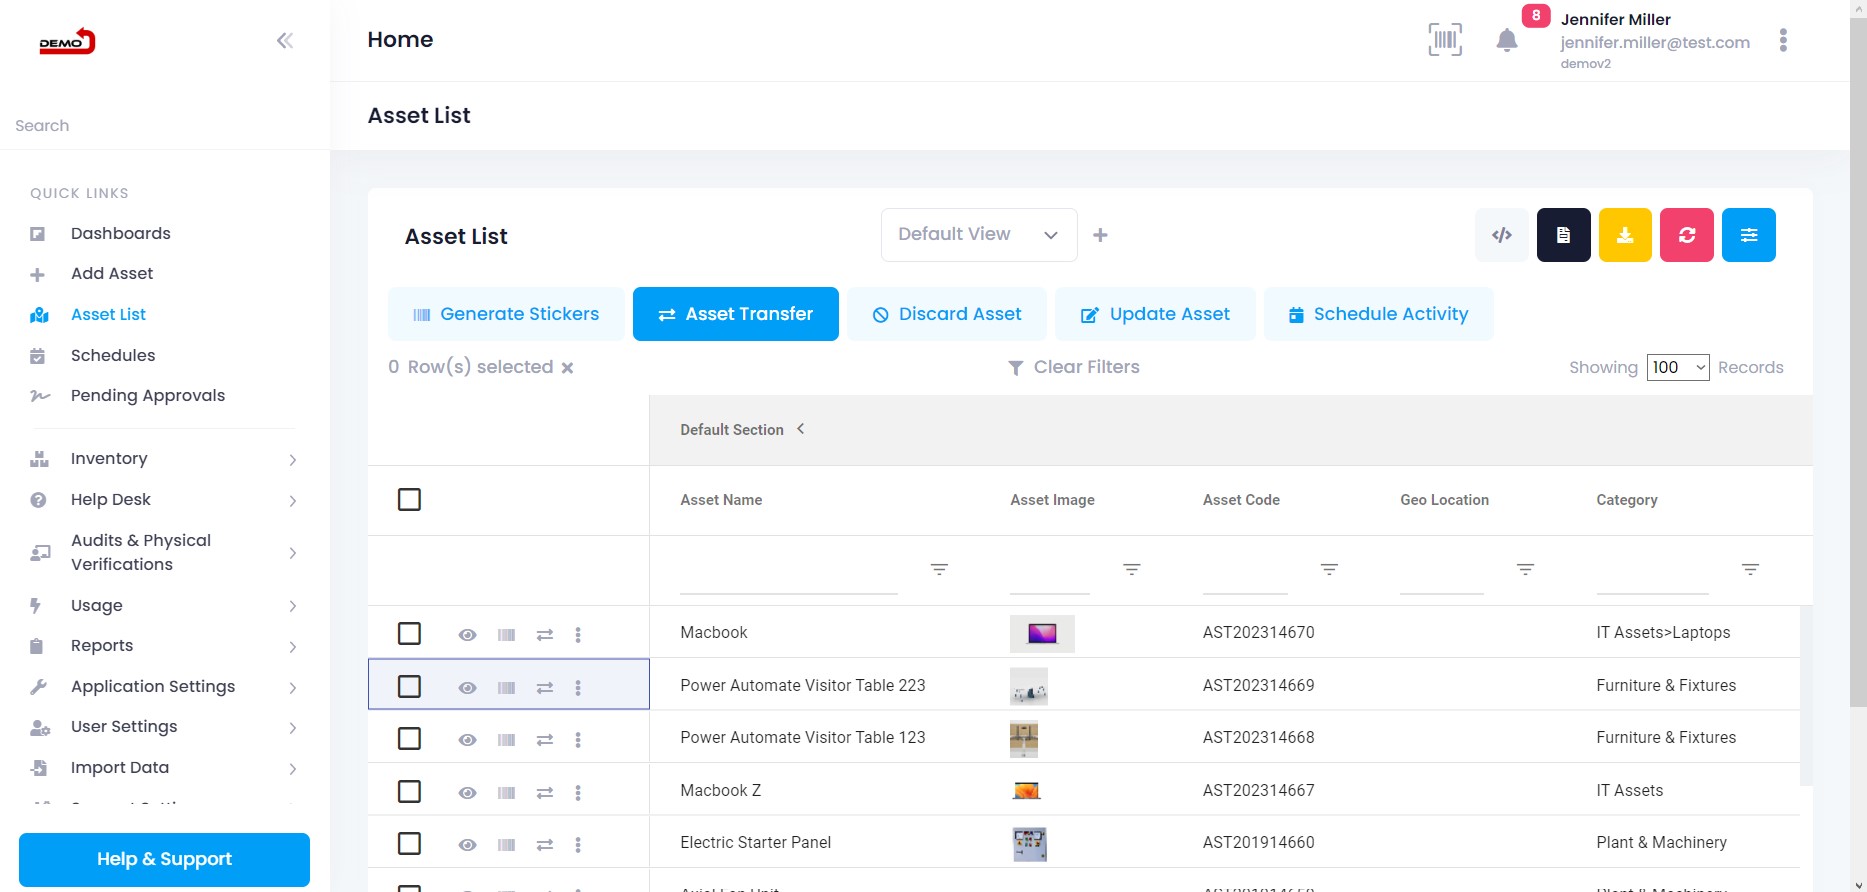
Task: Click the blue column settings icon button
Action: tap(1749, 235)
